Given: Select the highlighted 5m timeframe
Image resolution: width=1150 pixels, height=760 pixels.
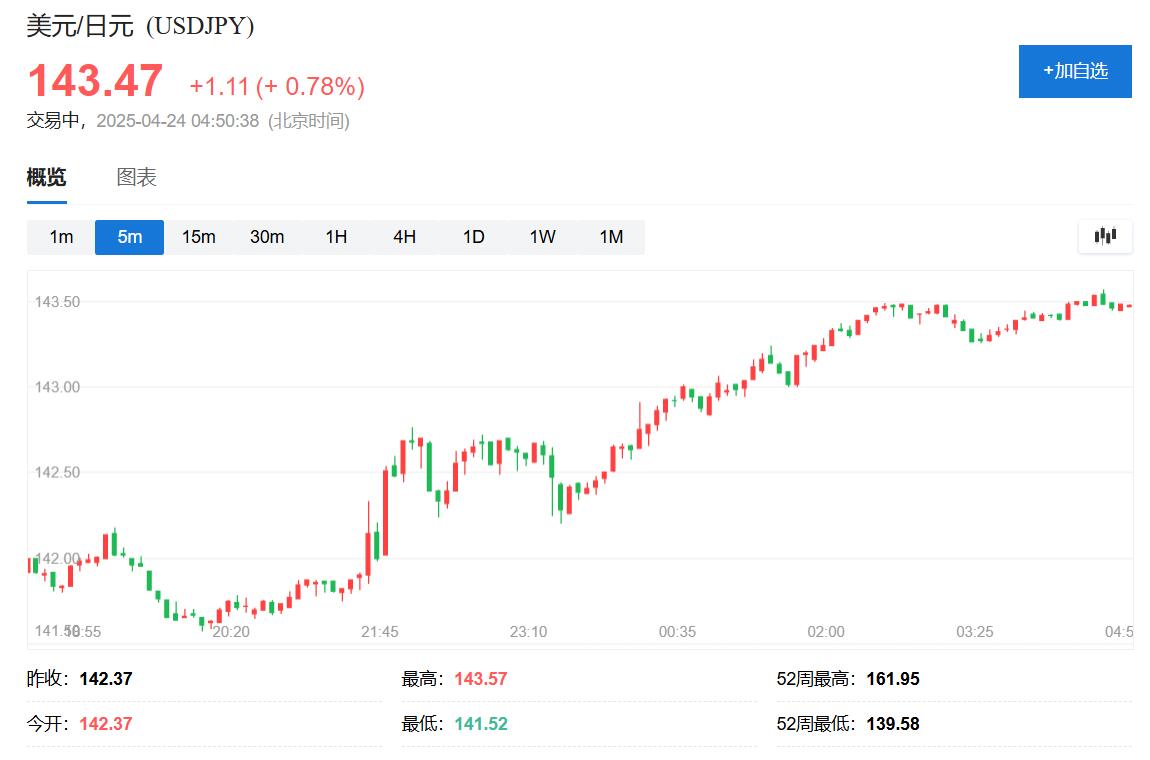Looking at the screenshot, I should click(129, 237).
